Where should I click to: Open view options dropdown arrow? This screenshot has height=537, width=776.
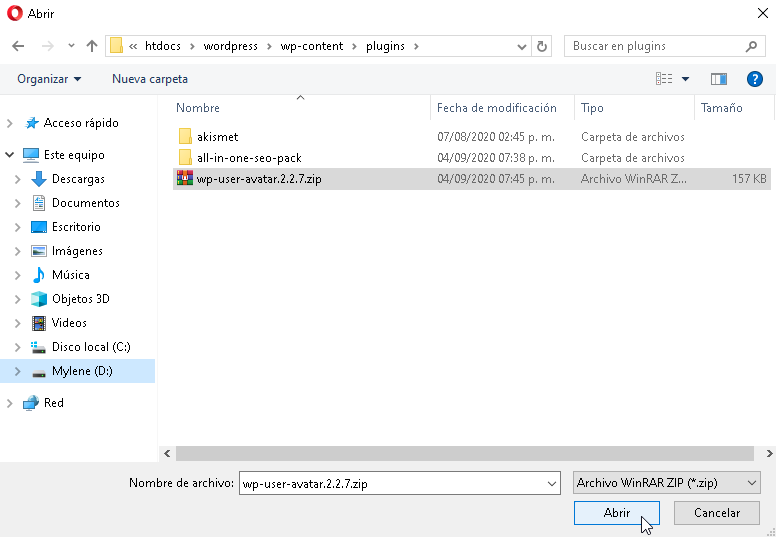point(685,79)
